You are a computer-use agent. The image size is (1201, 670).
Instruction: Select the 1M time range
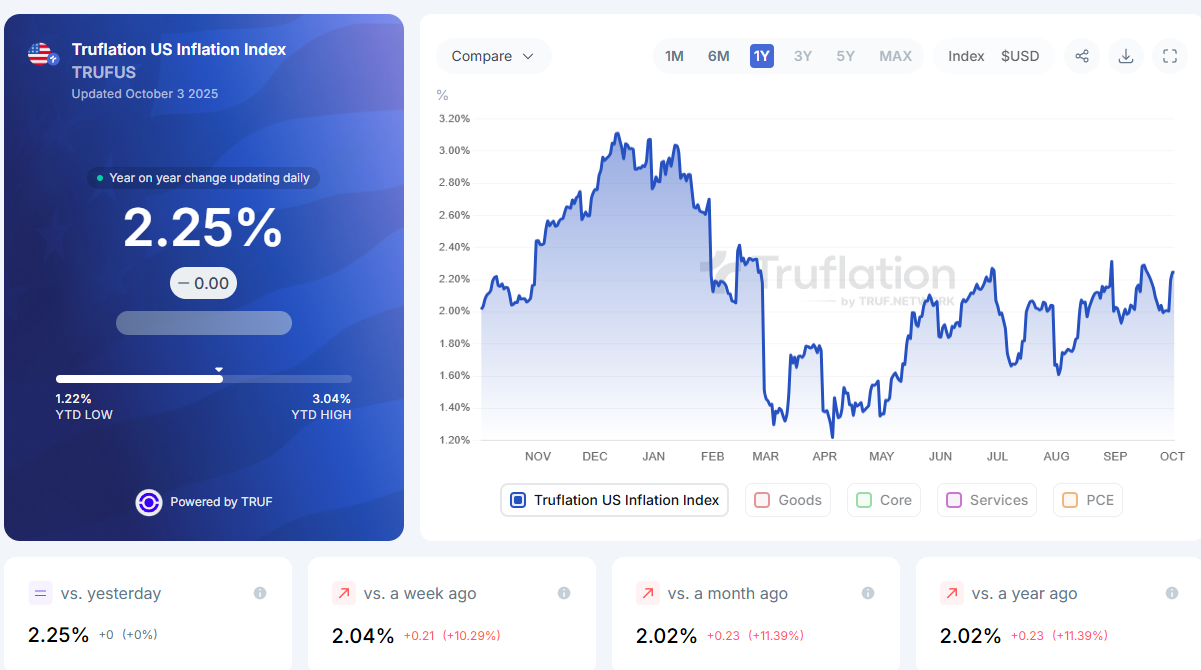coord(674,56)
